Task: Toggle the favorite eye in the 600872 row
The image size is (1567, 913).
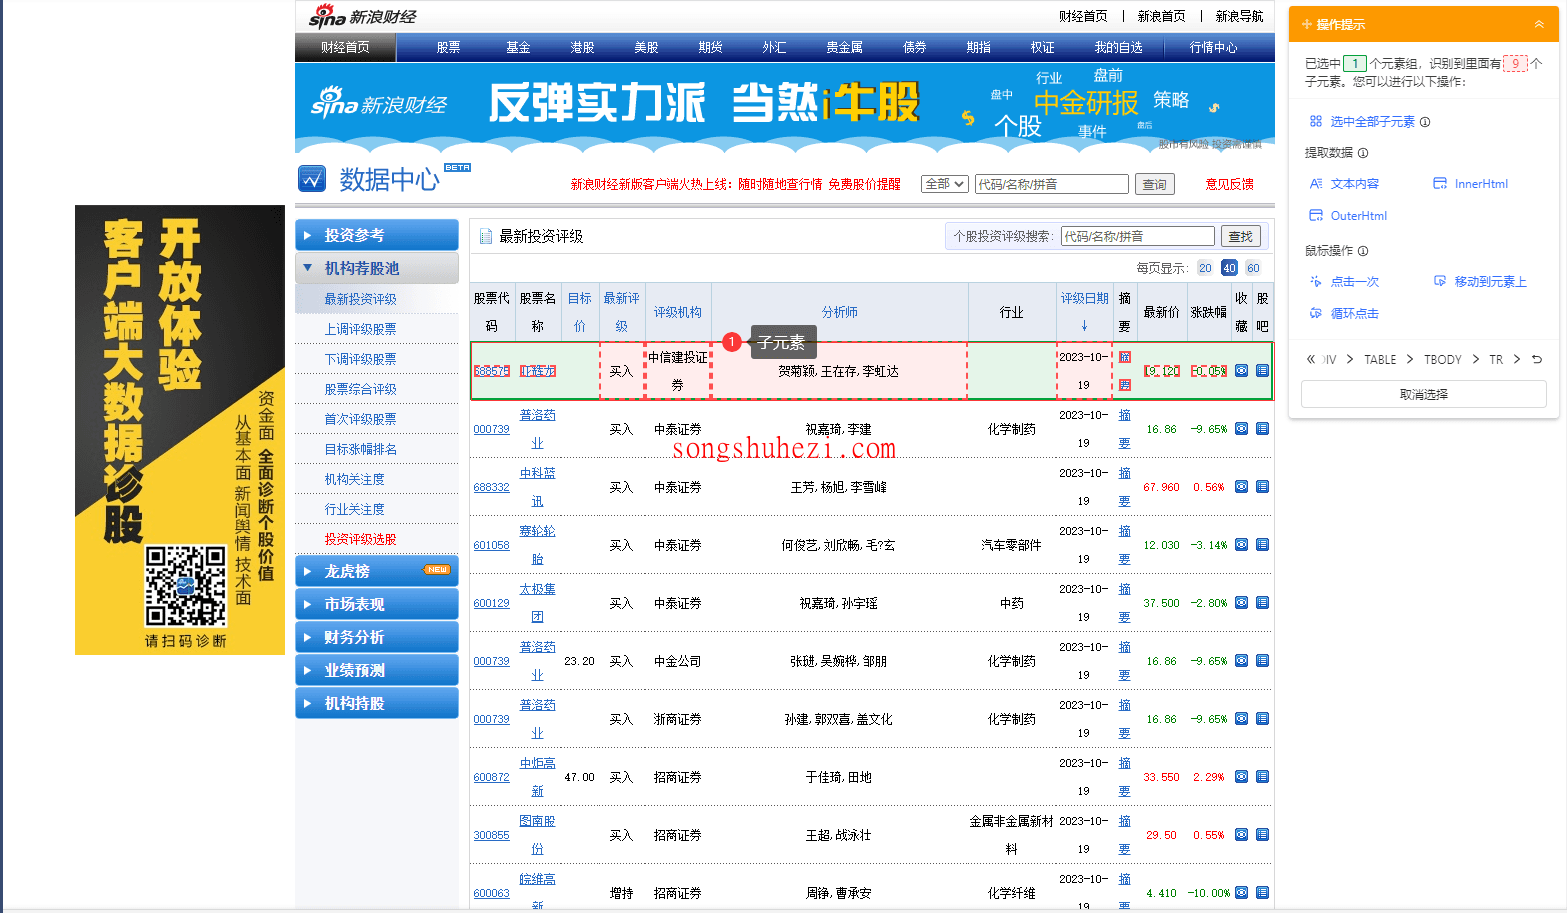Action: 1241,777
